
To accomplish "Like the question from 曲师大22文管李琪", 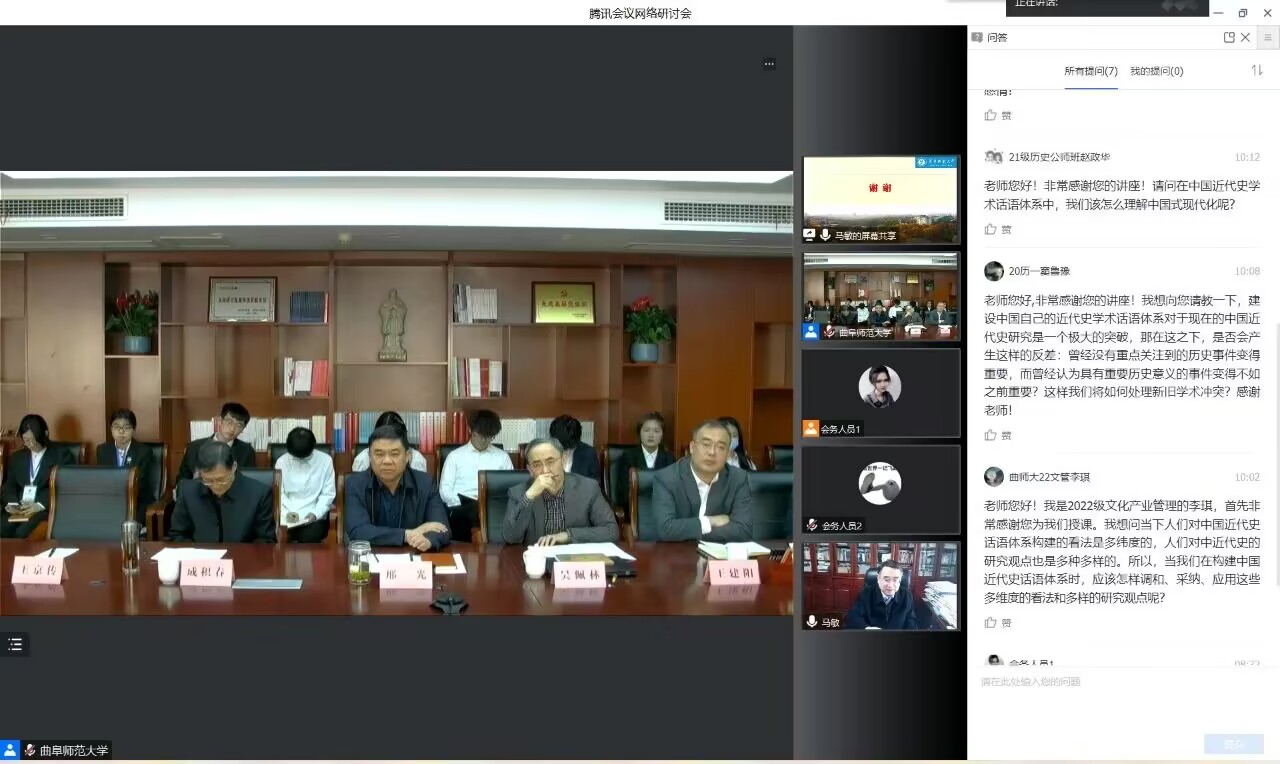I will [x=991, y=622].
